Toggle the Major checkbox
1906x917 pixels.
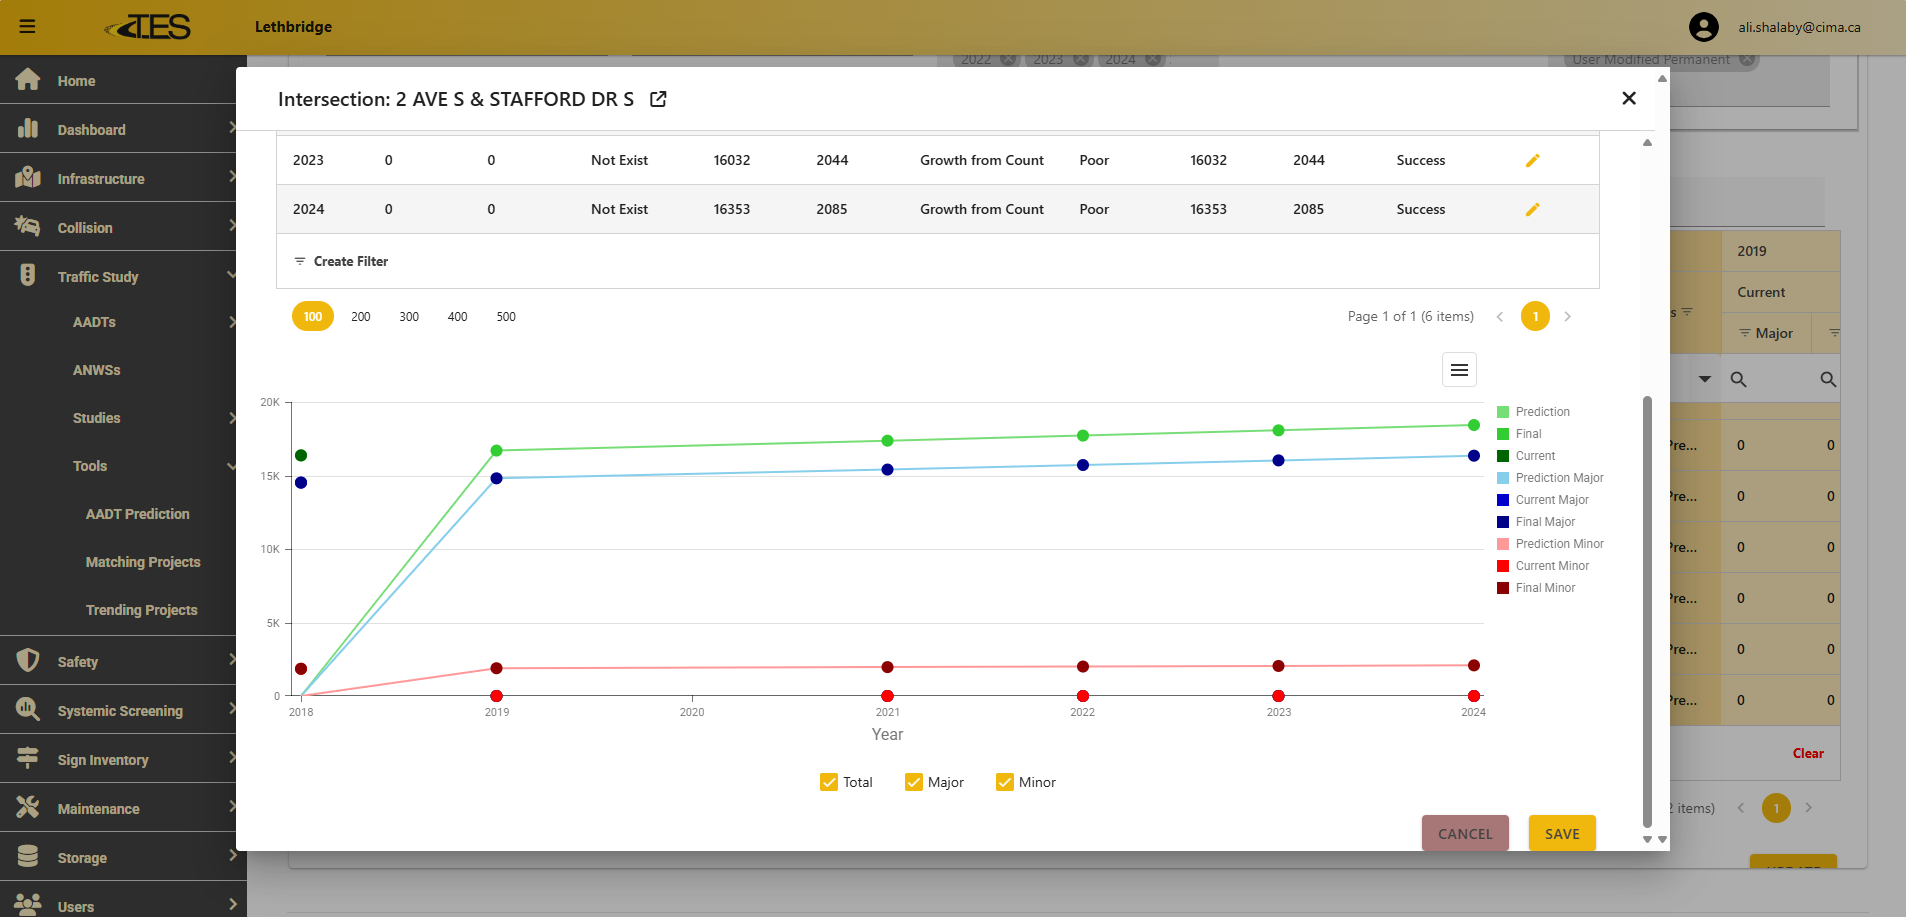coord(914,782)
